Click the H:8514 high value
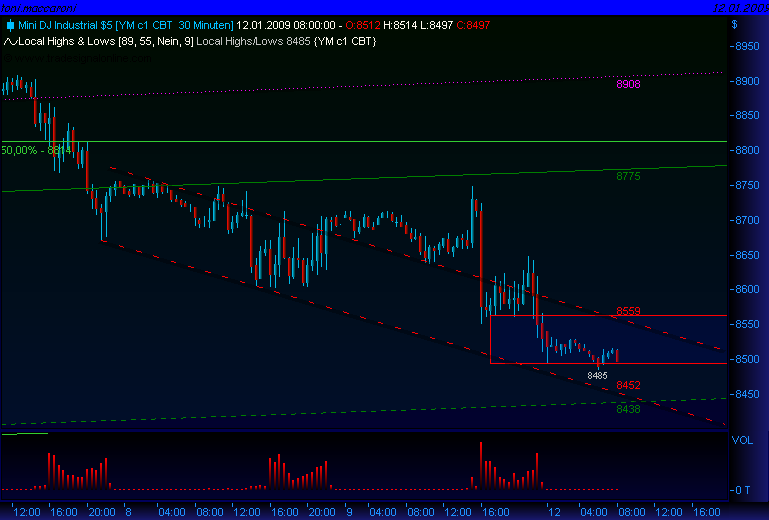This screenshot has height=520, width=769. point(400,25)
